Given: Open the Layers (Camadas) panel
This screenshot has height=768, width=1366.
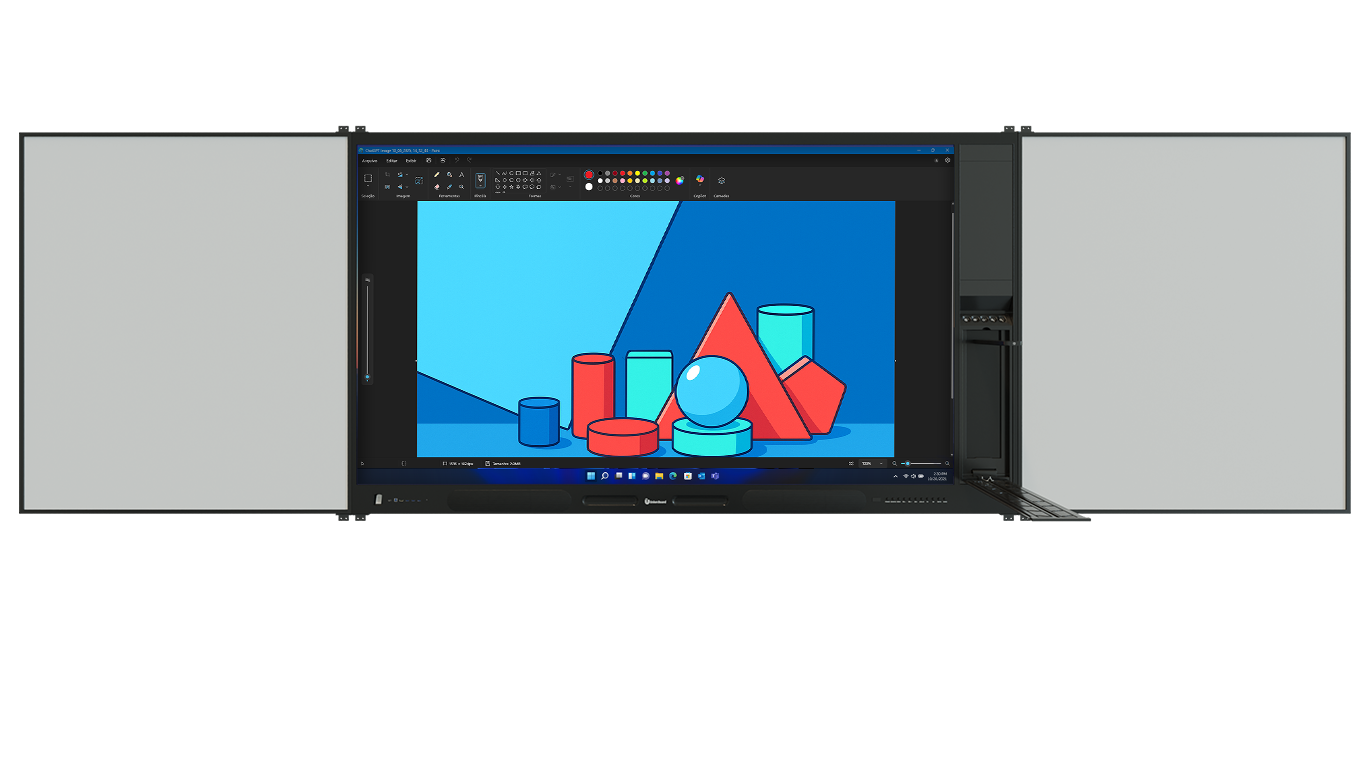Looking at the screenshot, I should [x=721, y=181].
